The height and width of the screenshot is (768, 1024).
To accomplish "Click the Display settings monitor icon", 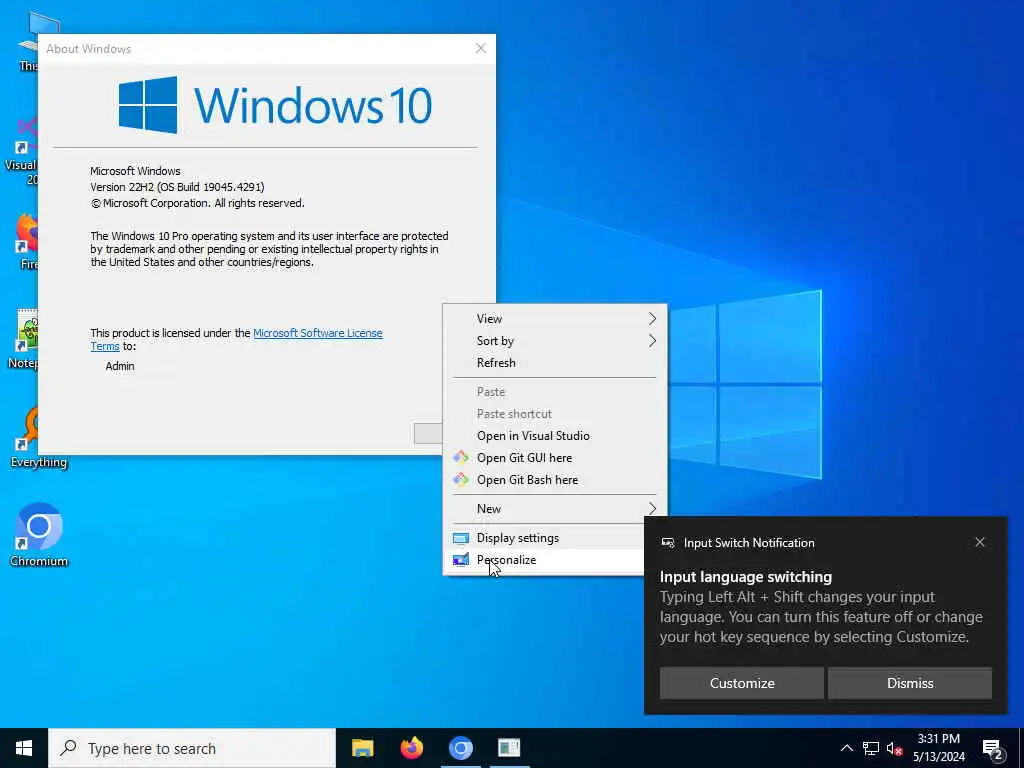I will pos(461,538).
